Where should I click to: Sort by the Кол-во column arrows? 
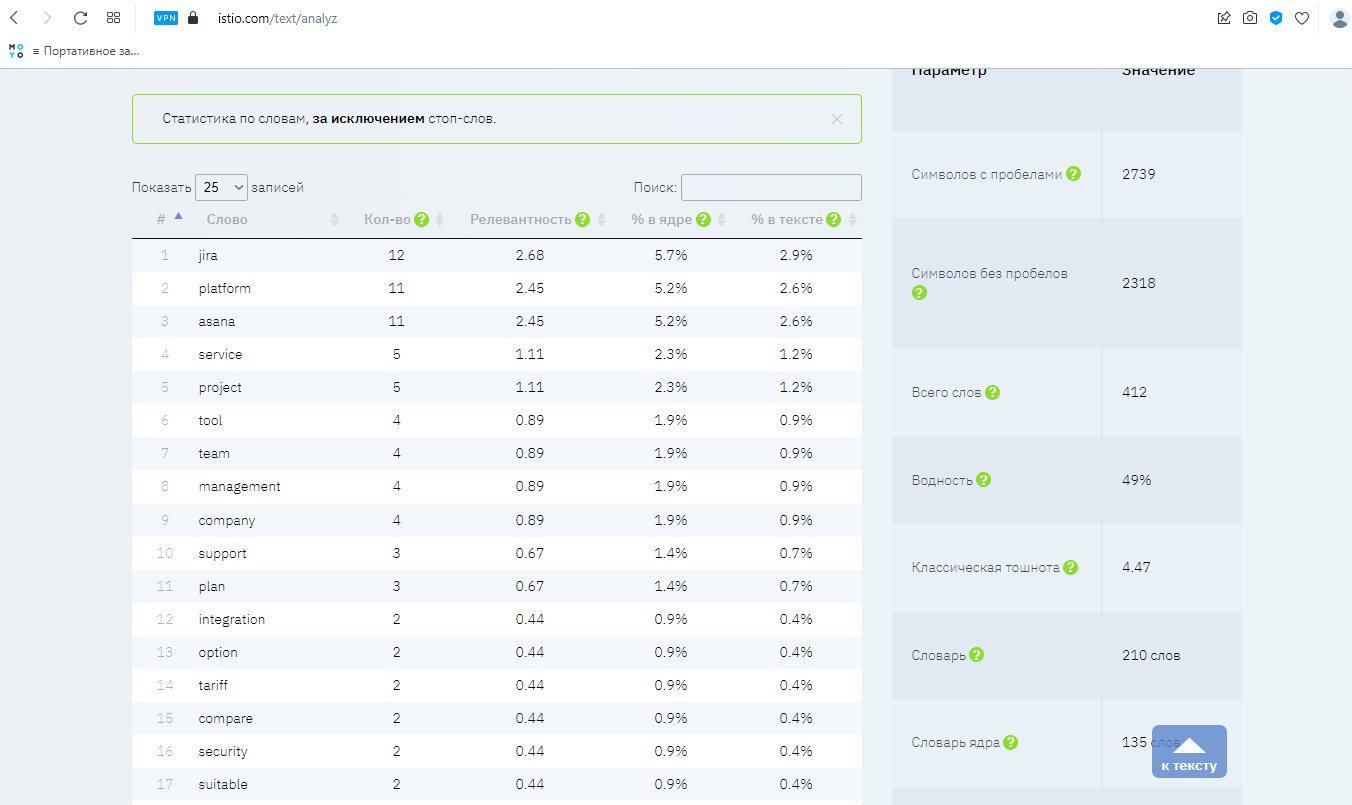coord(440,220)
